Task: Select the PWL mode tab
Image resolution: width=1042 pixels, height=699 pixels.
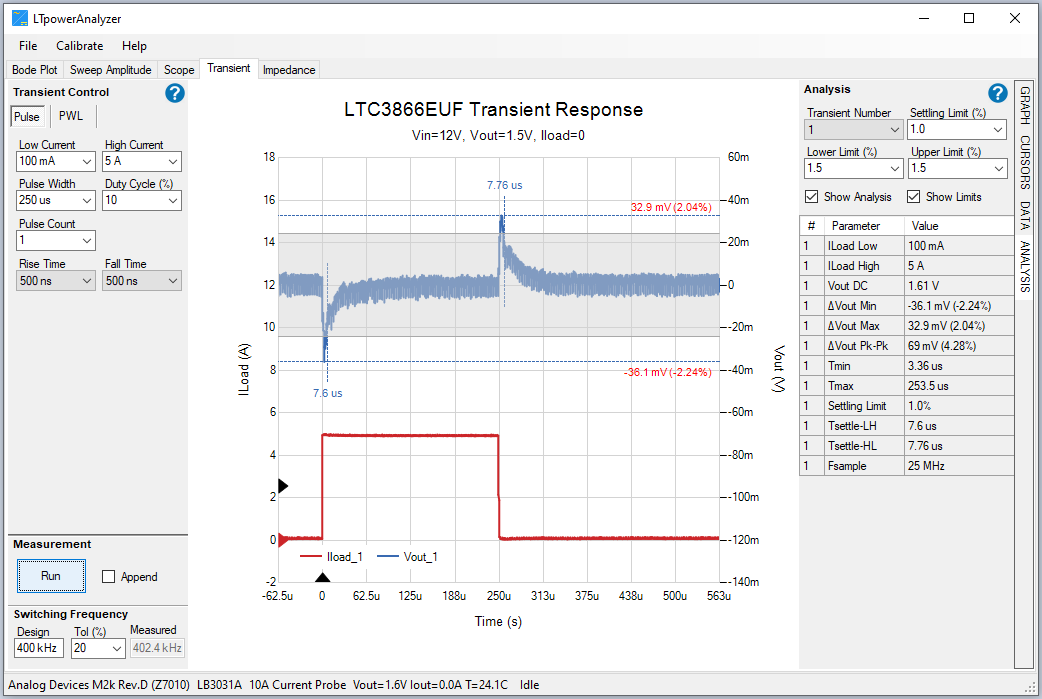Action: point(70,115)
